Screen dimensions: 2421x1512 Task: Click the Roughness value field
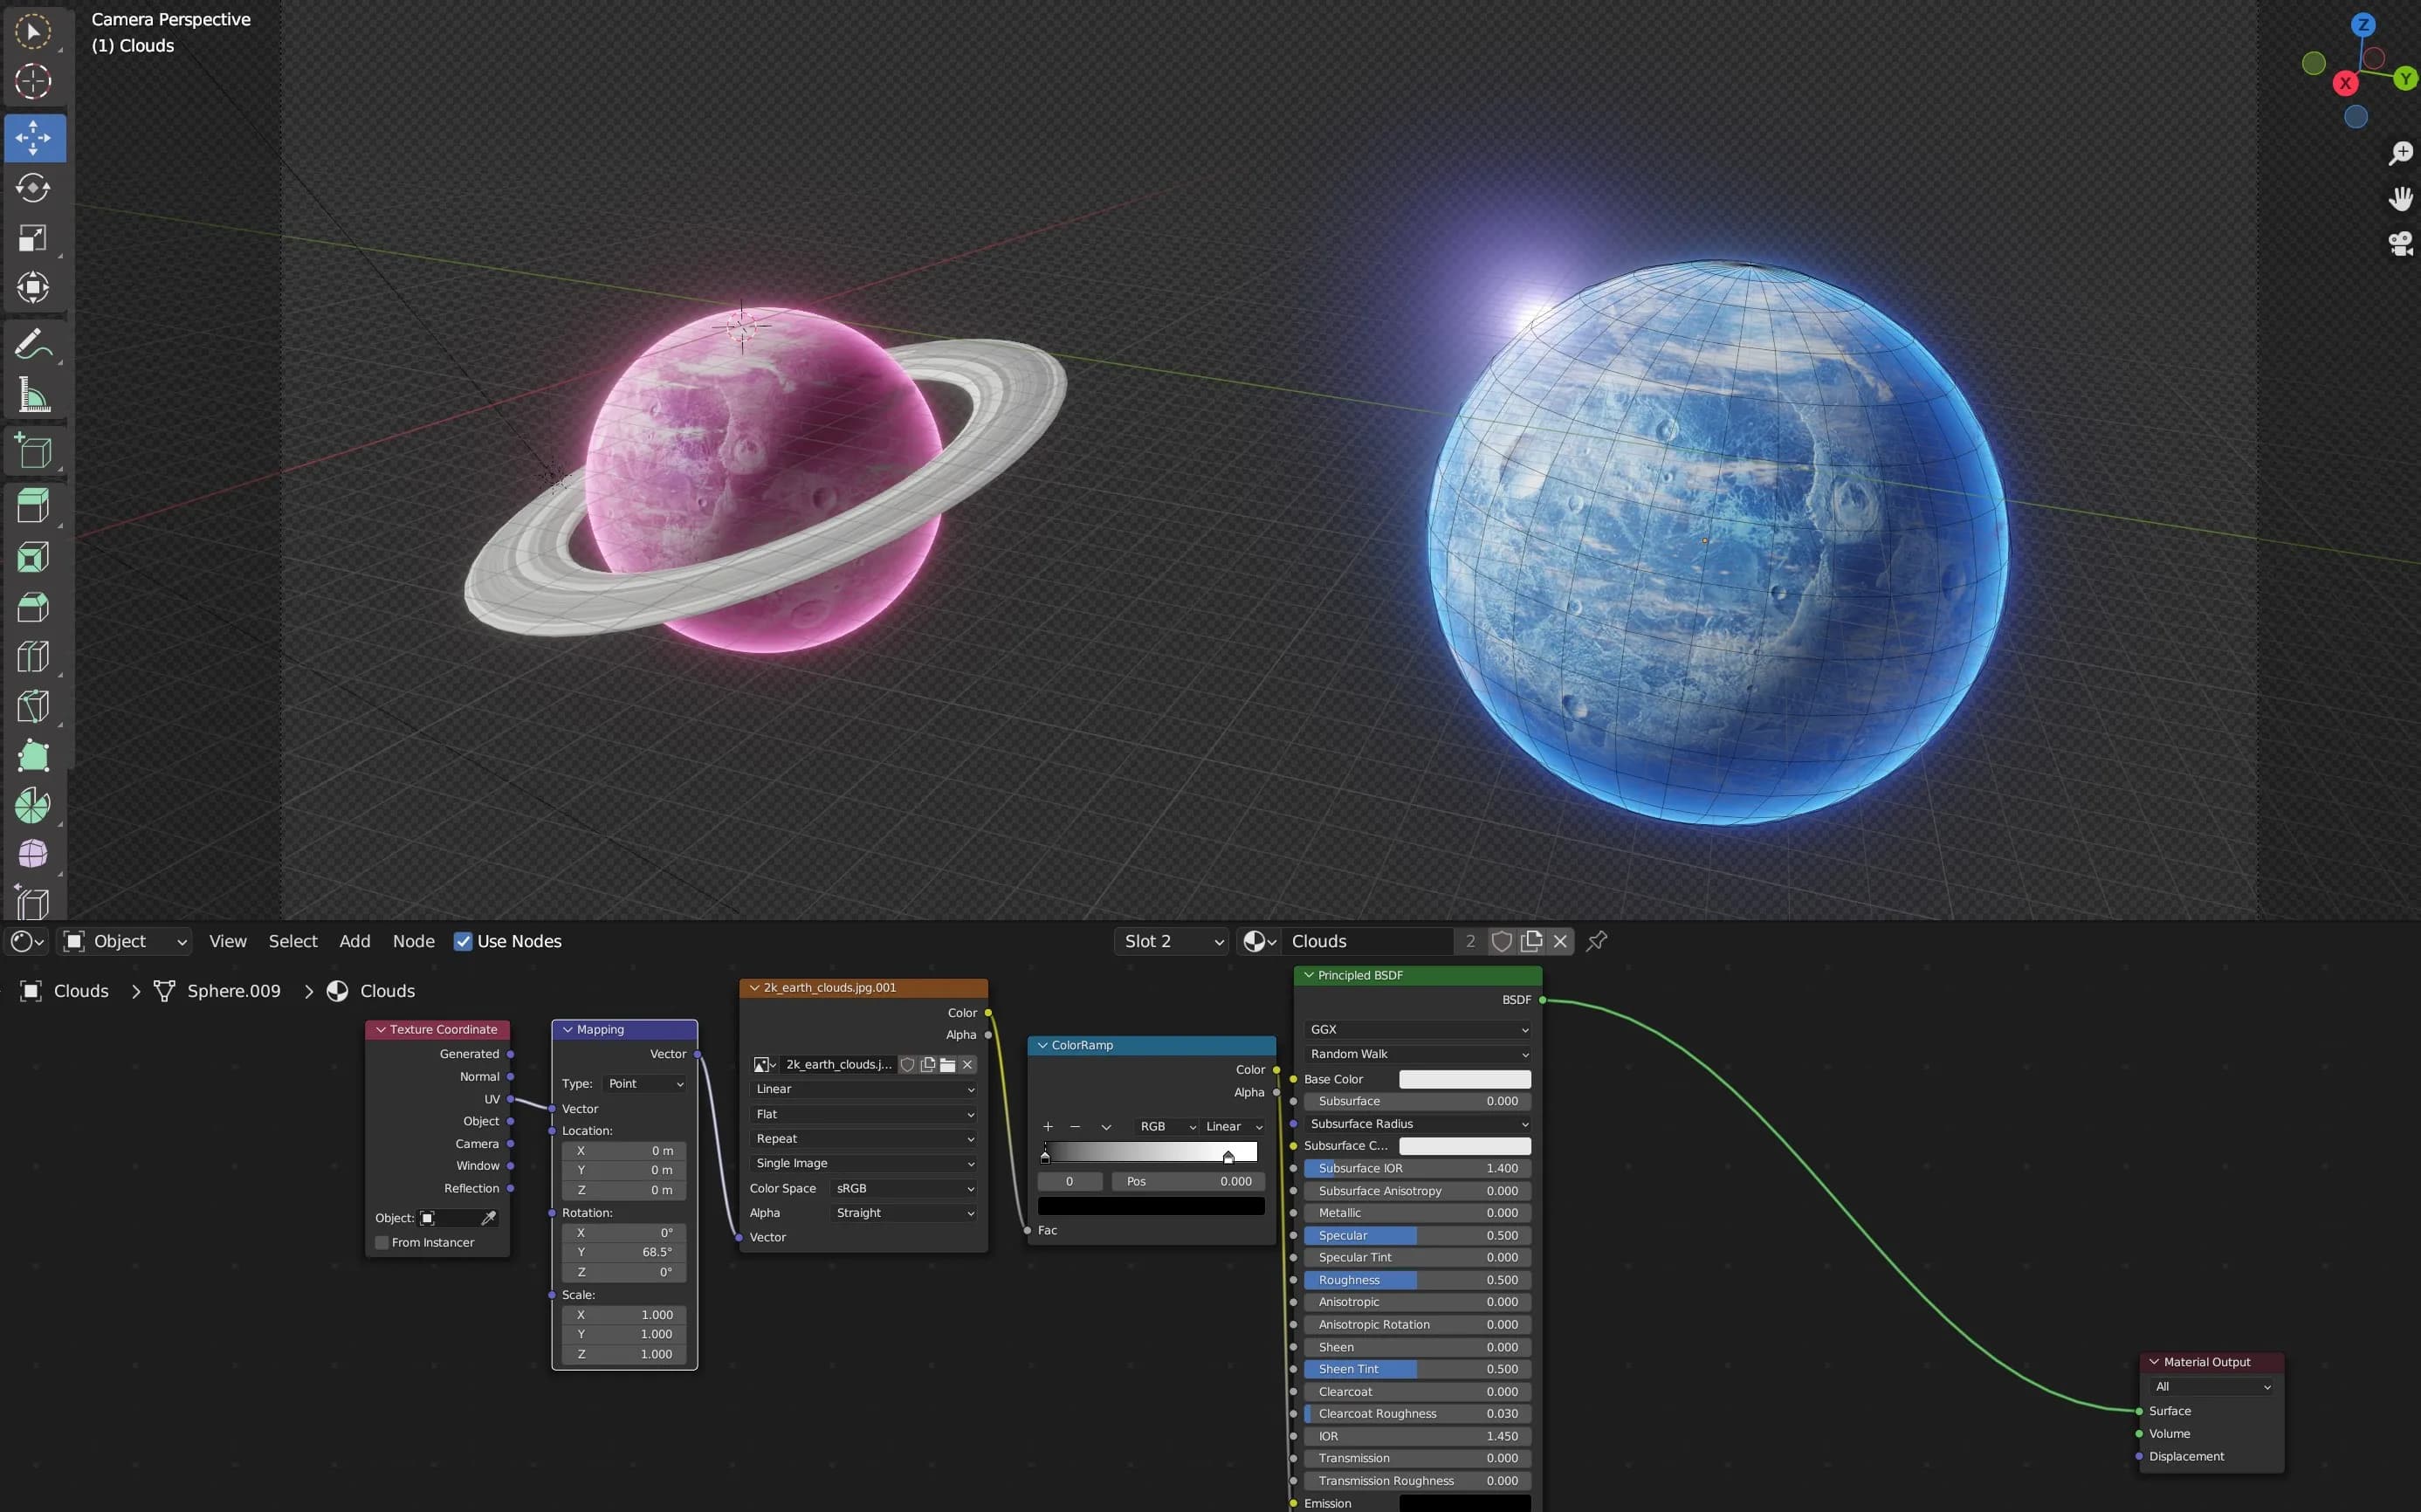pyautogui.click(x=1416, y=1280)
